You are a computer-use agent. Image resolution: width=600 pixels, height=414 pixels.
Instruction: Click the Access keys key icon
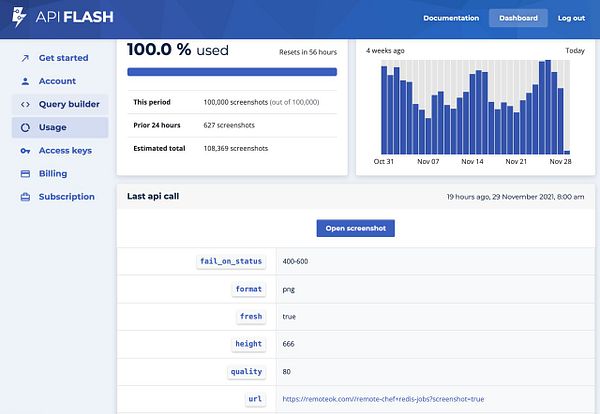(25, 151)
